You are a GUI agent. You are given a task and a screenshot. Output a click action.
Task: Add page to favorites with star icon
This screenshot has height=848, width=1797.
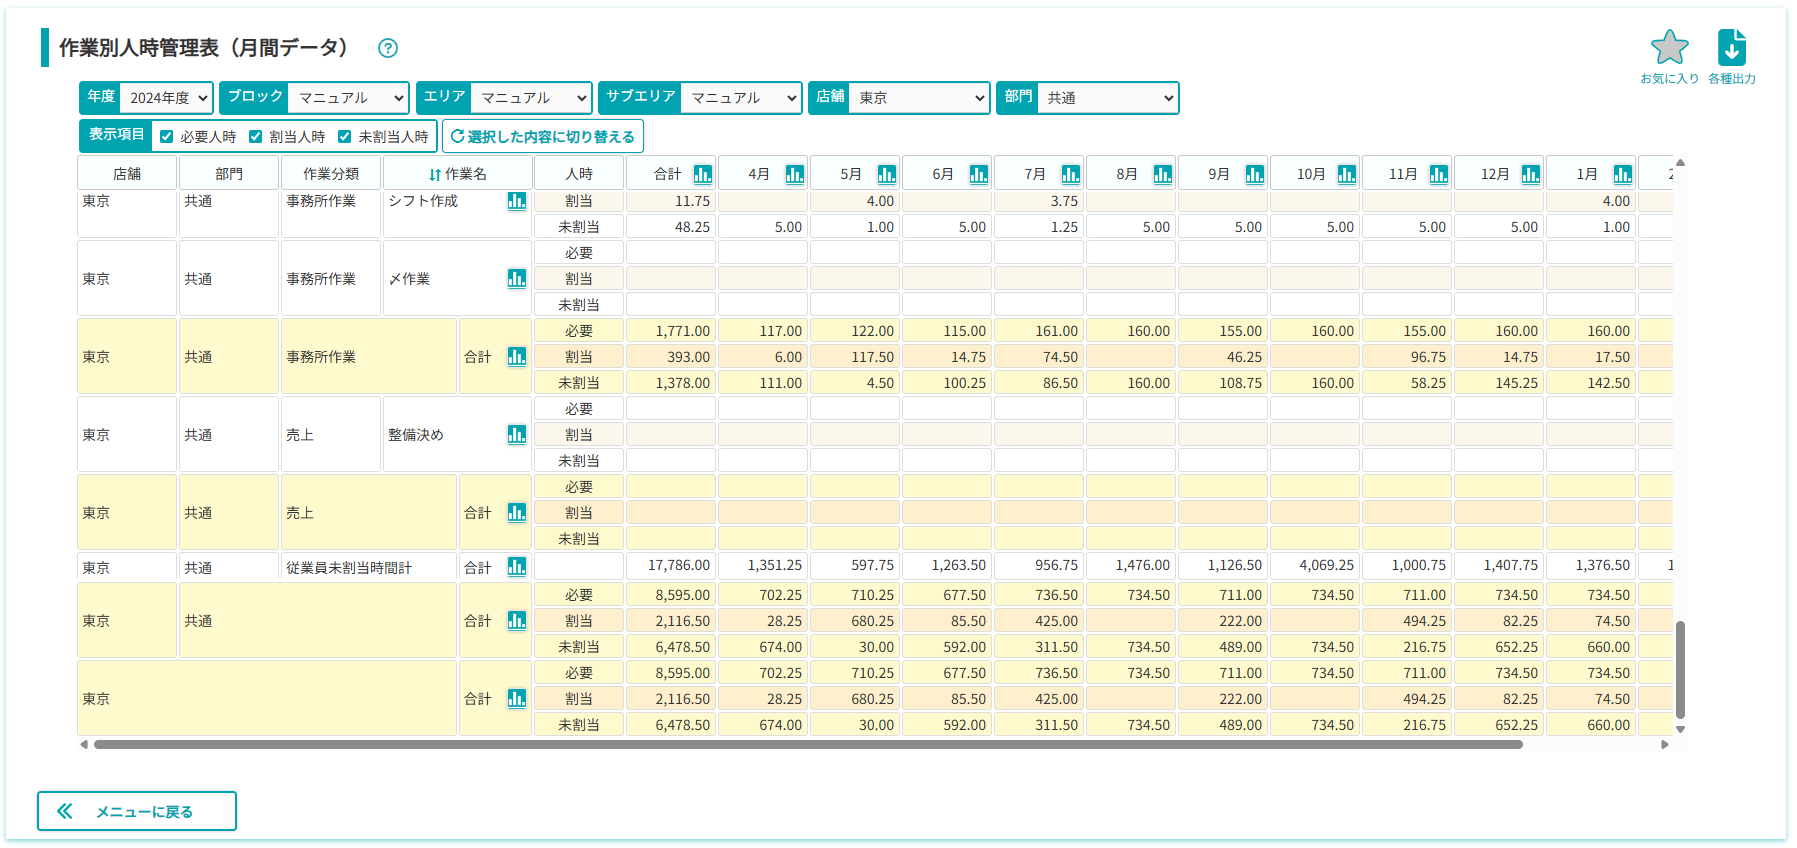tap(1669, 48)
